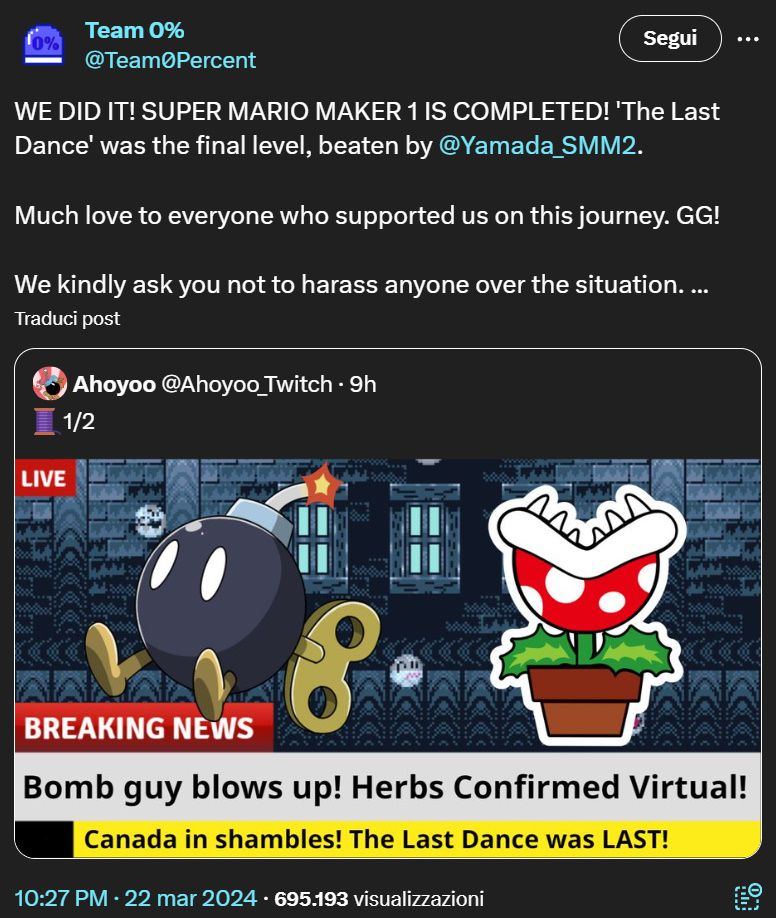Open the 10:27 PM 22 mar 2024 timestamp

click(135, 898)
